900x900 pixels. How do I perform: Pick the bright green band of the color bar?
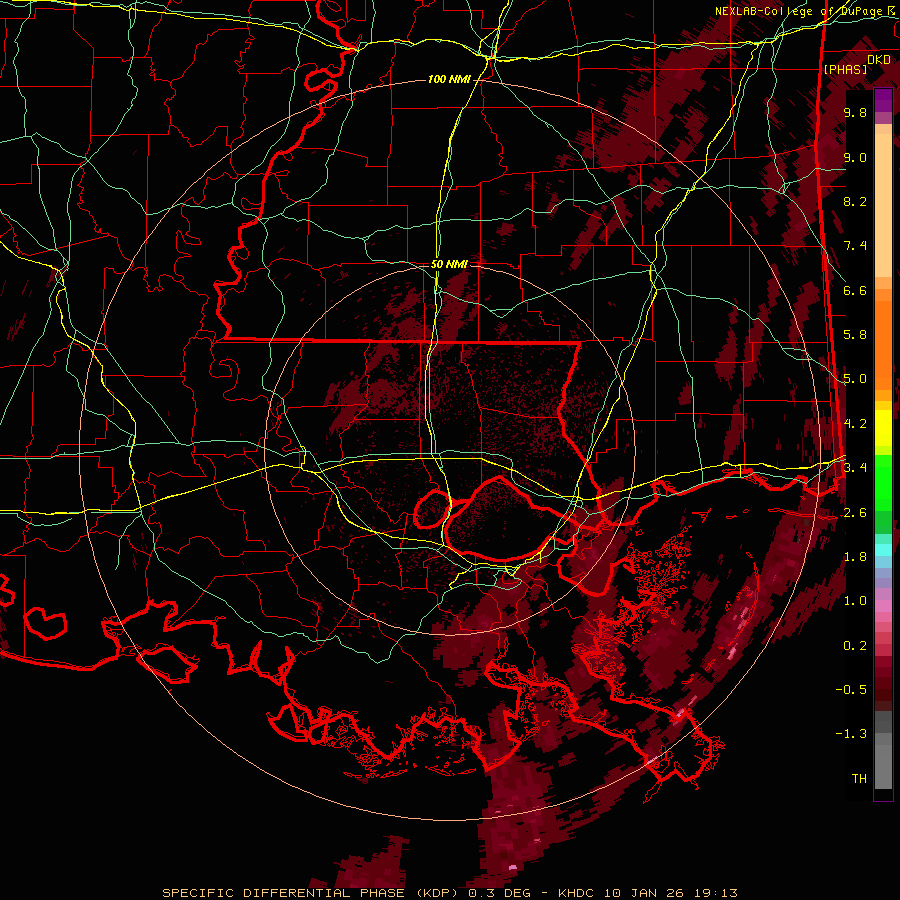(883, 482)
